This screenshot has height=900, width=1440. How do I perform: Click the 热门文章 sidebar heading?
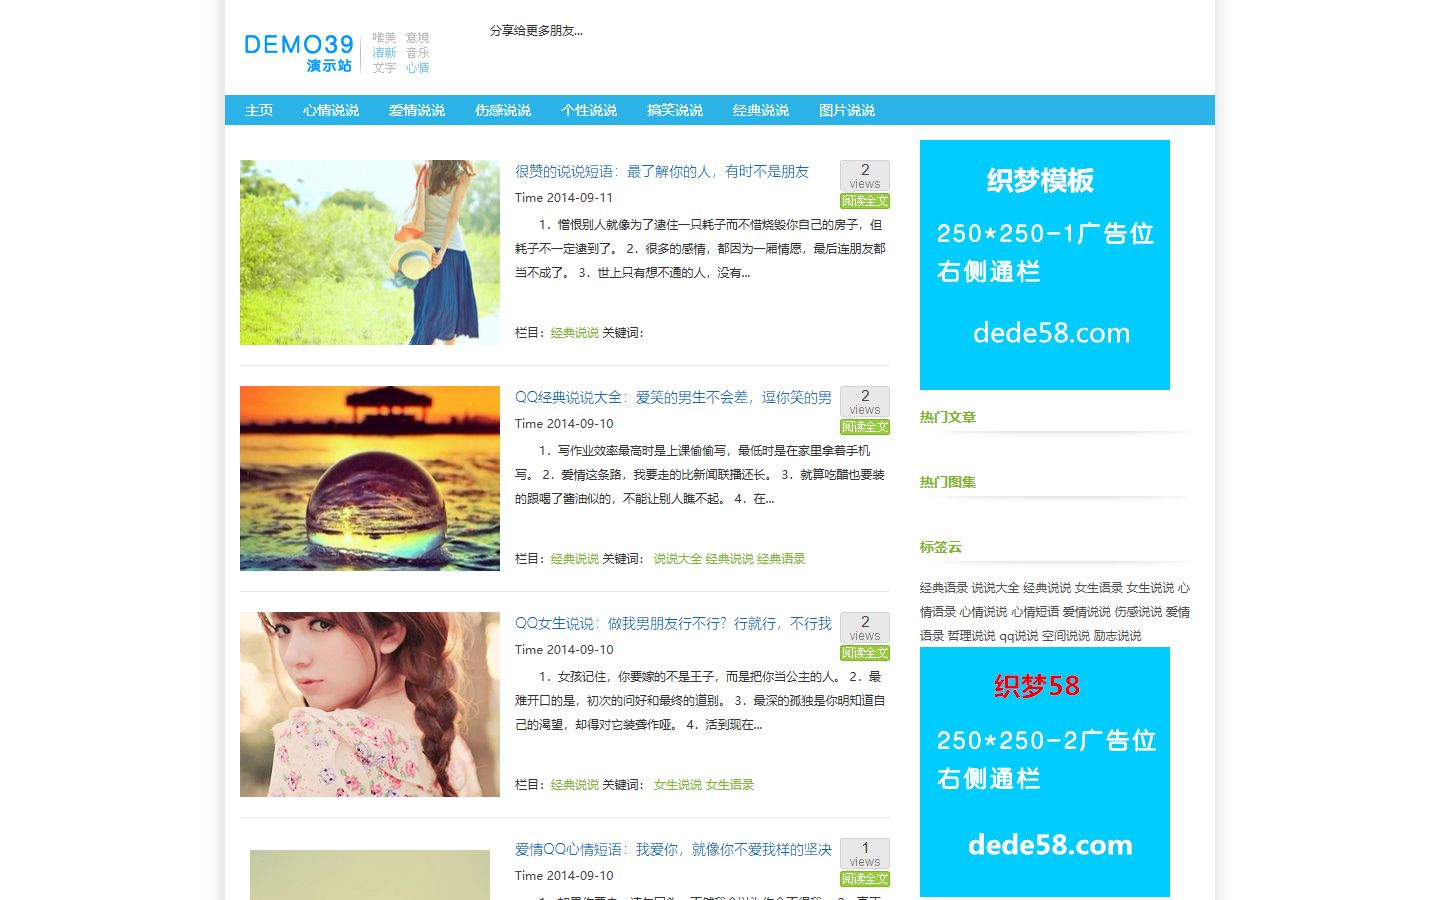948,418
